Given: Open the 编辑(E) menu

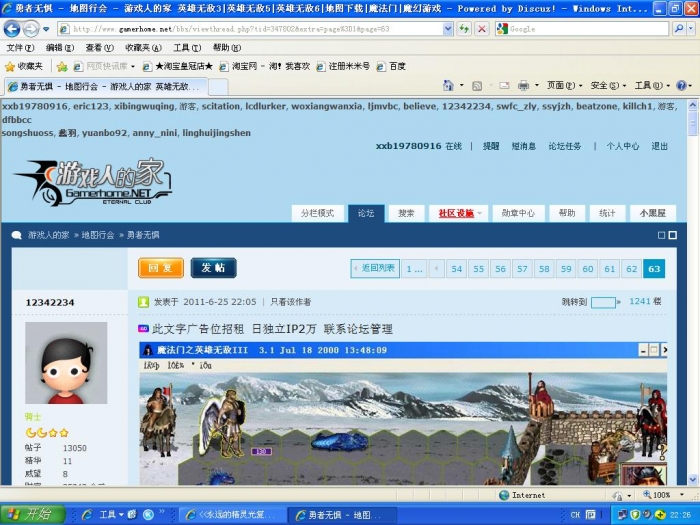Looking at the screenshot, I should [x=60, y=48].
